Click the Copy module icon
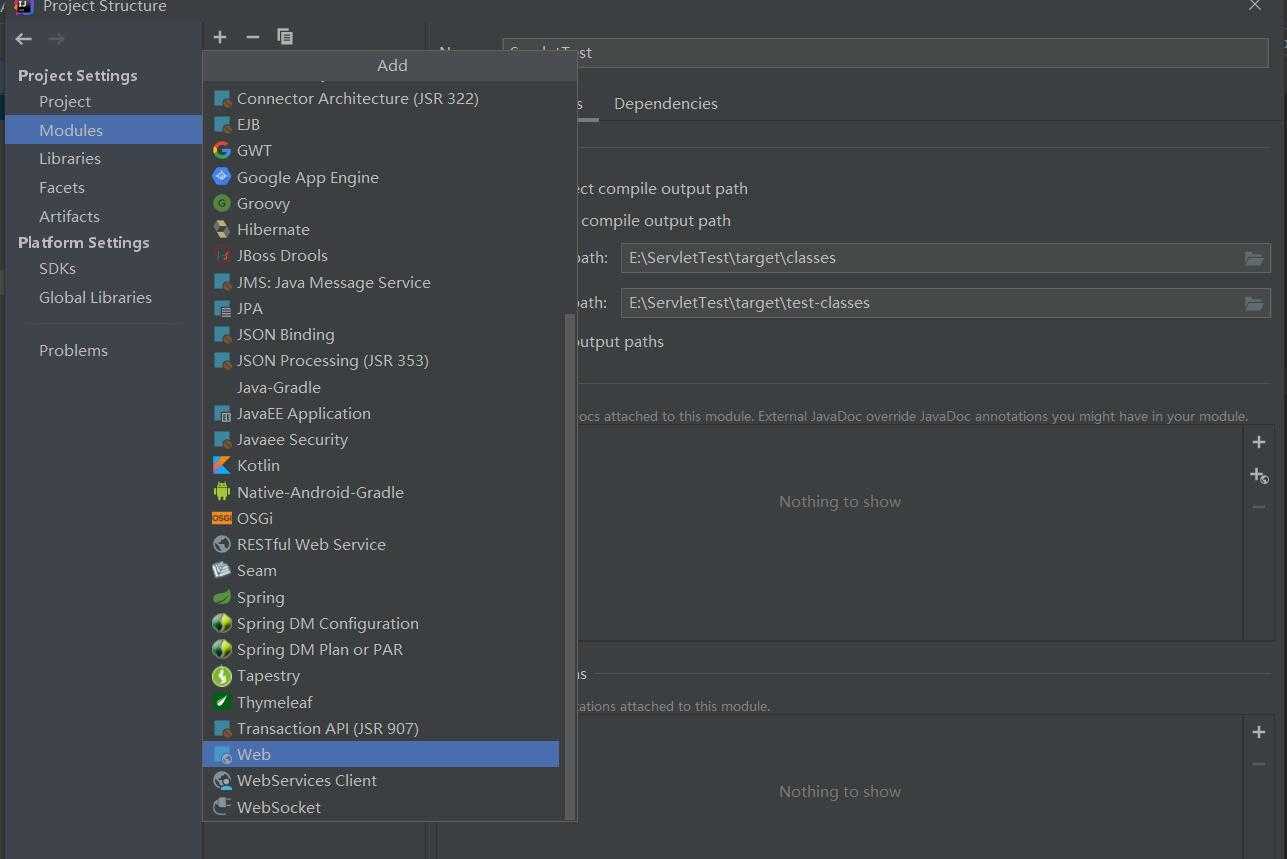1287x859 pixels. (285, 37)
